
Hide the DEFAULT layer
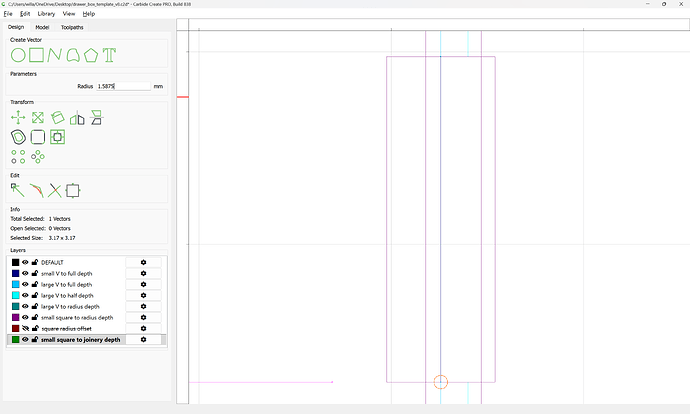tap(25, 262)
